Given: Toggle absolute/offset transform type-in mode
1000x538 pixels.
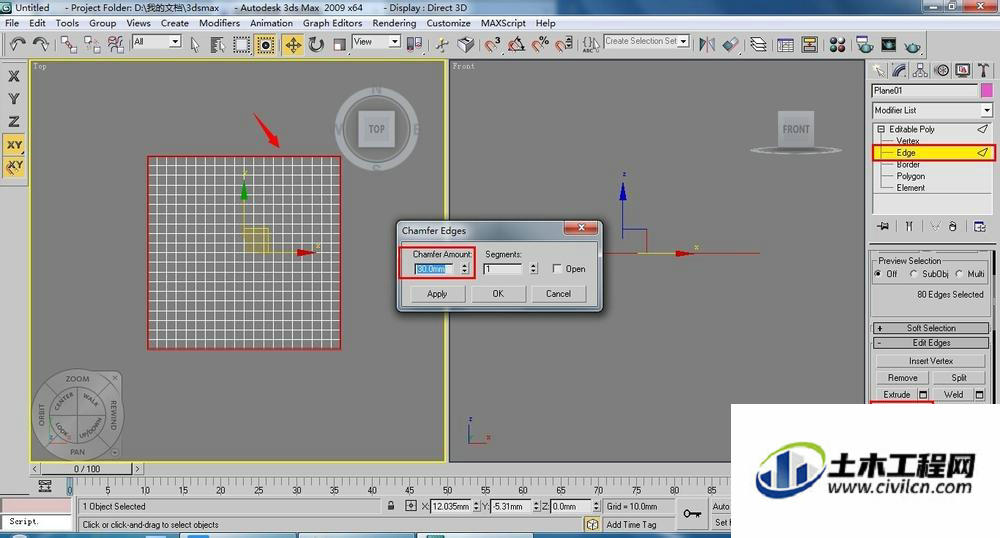Looking at the screenshot, I should [x=411, y=505].
